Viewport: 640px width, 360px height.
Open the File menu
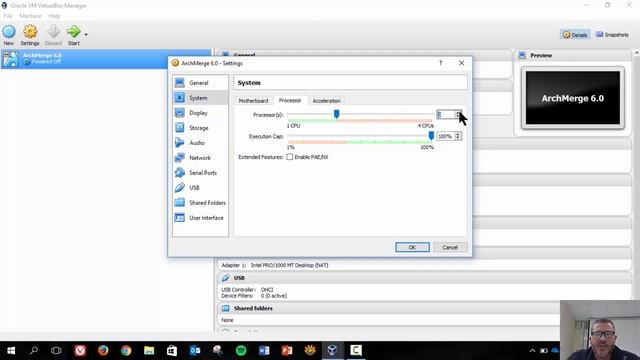[8, 16]
